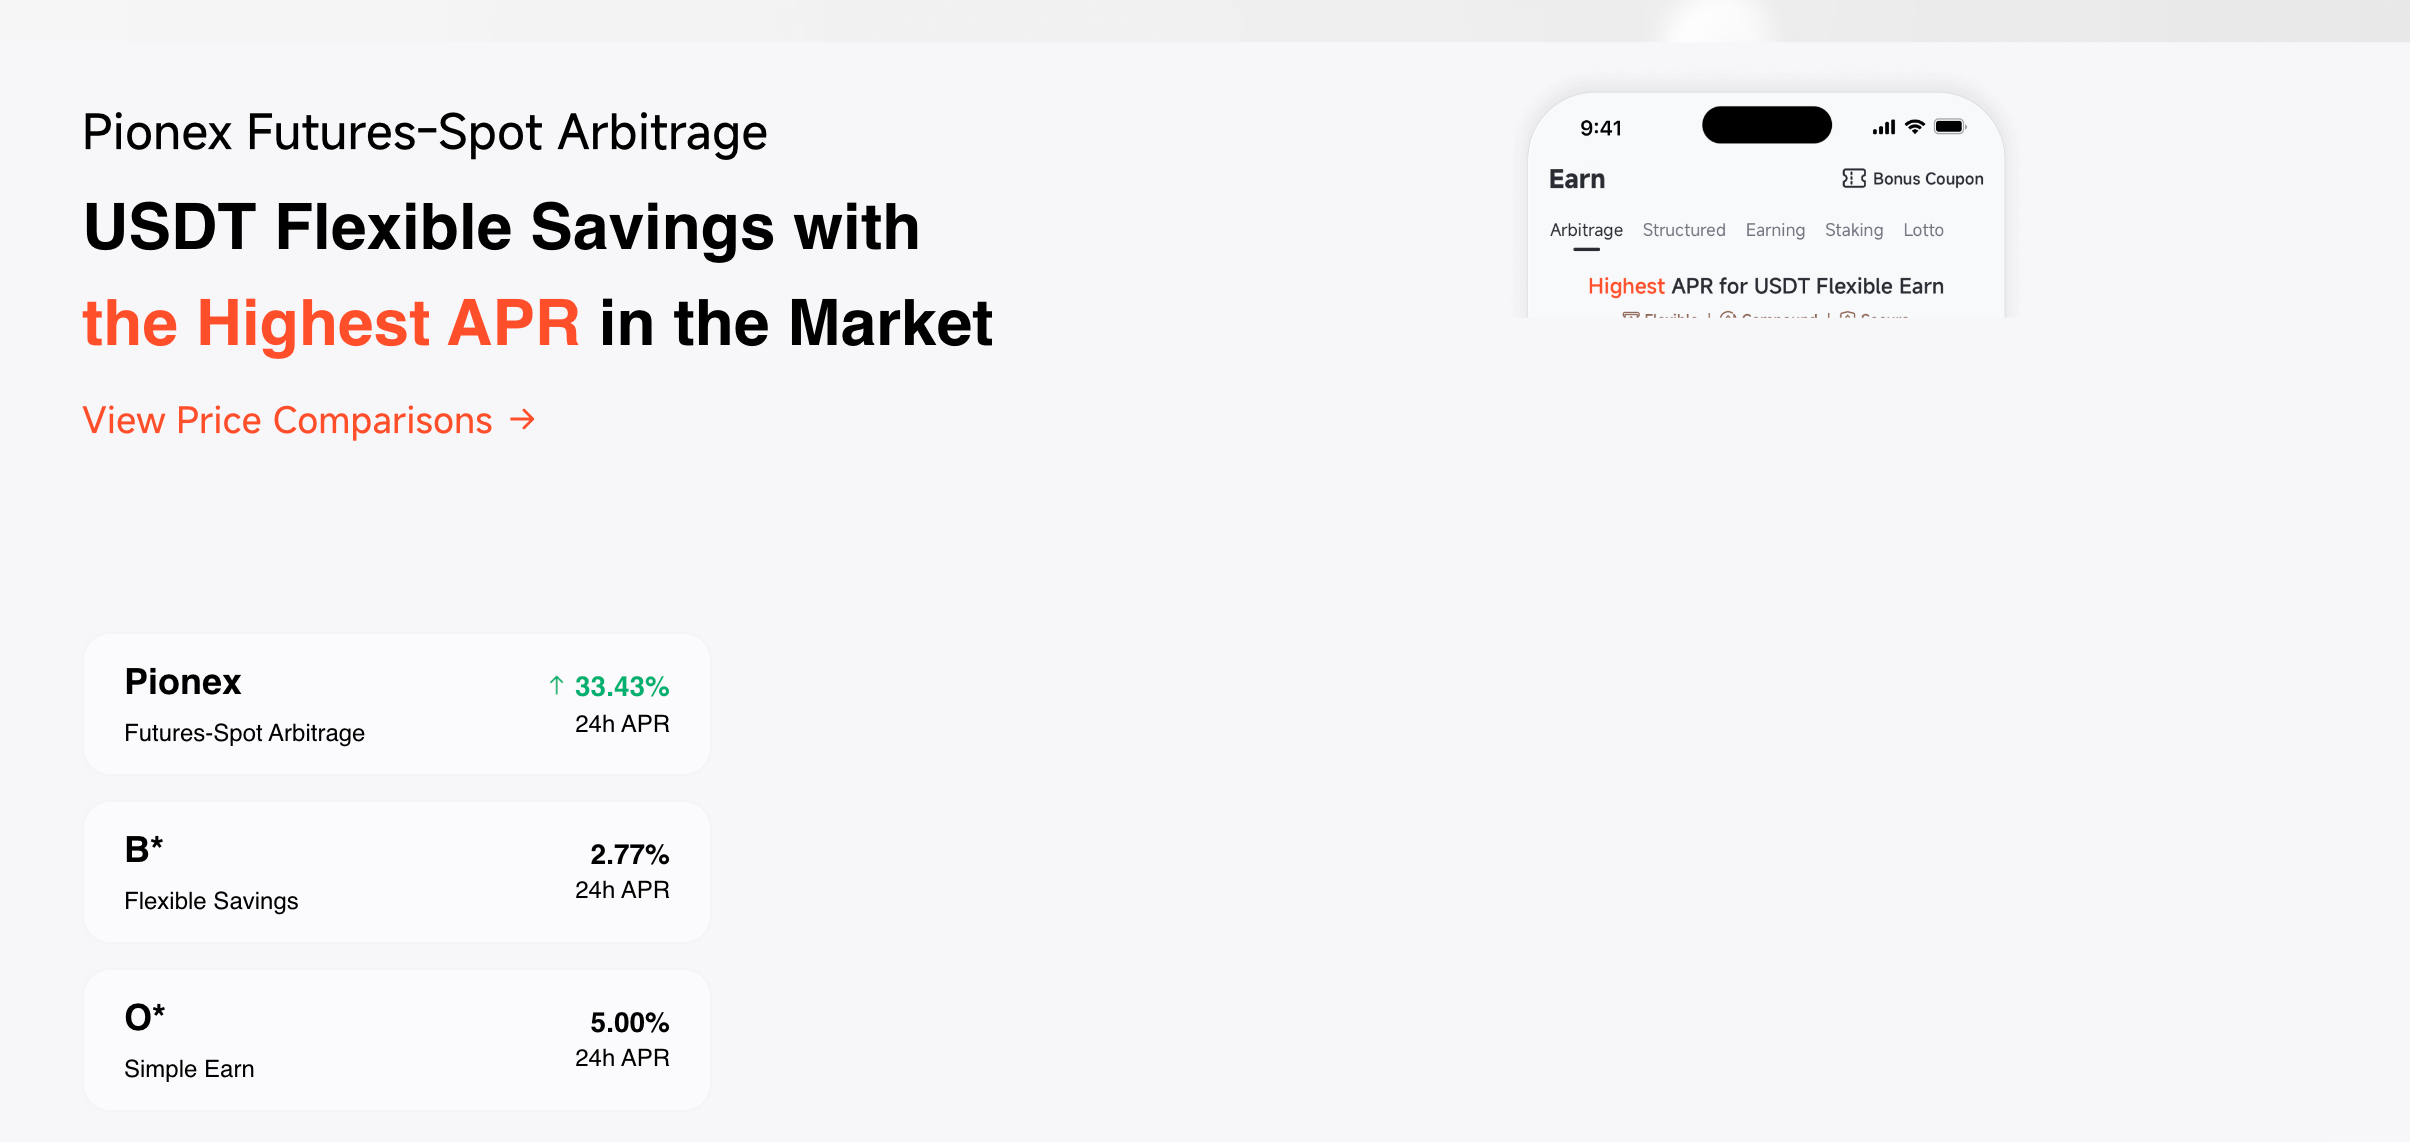The width and height of the screenshot is (2410, 1142).
Task: Select the B* Flexible Savings card
Action: (397, 872)
